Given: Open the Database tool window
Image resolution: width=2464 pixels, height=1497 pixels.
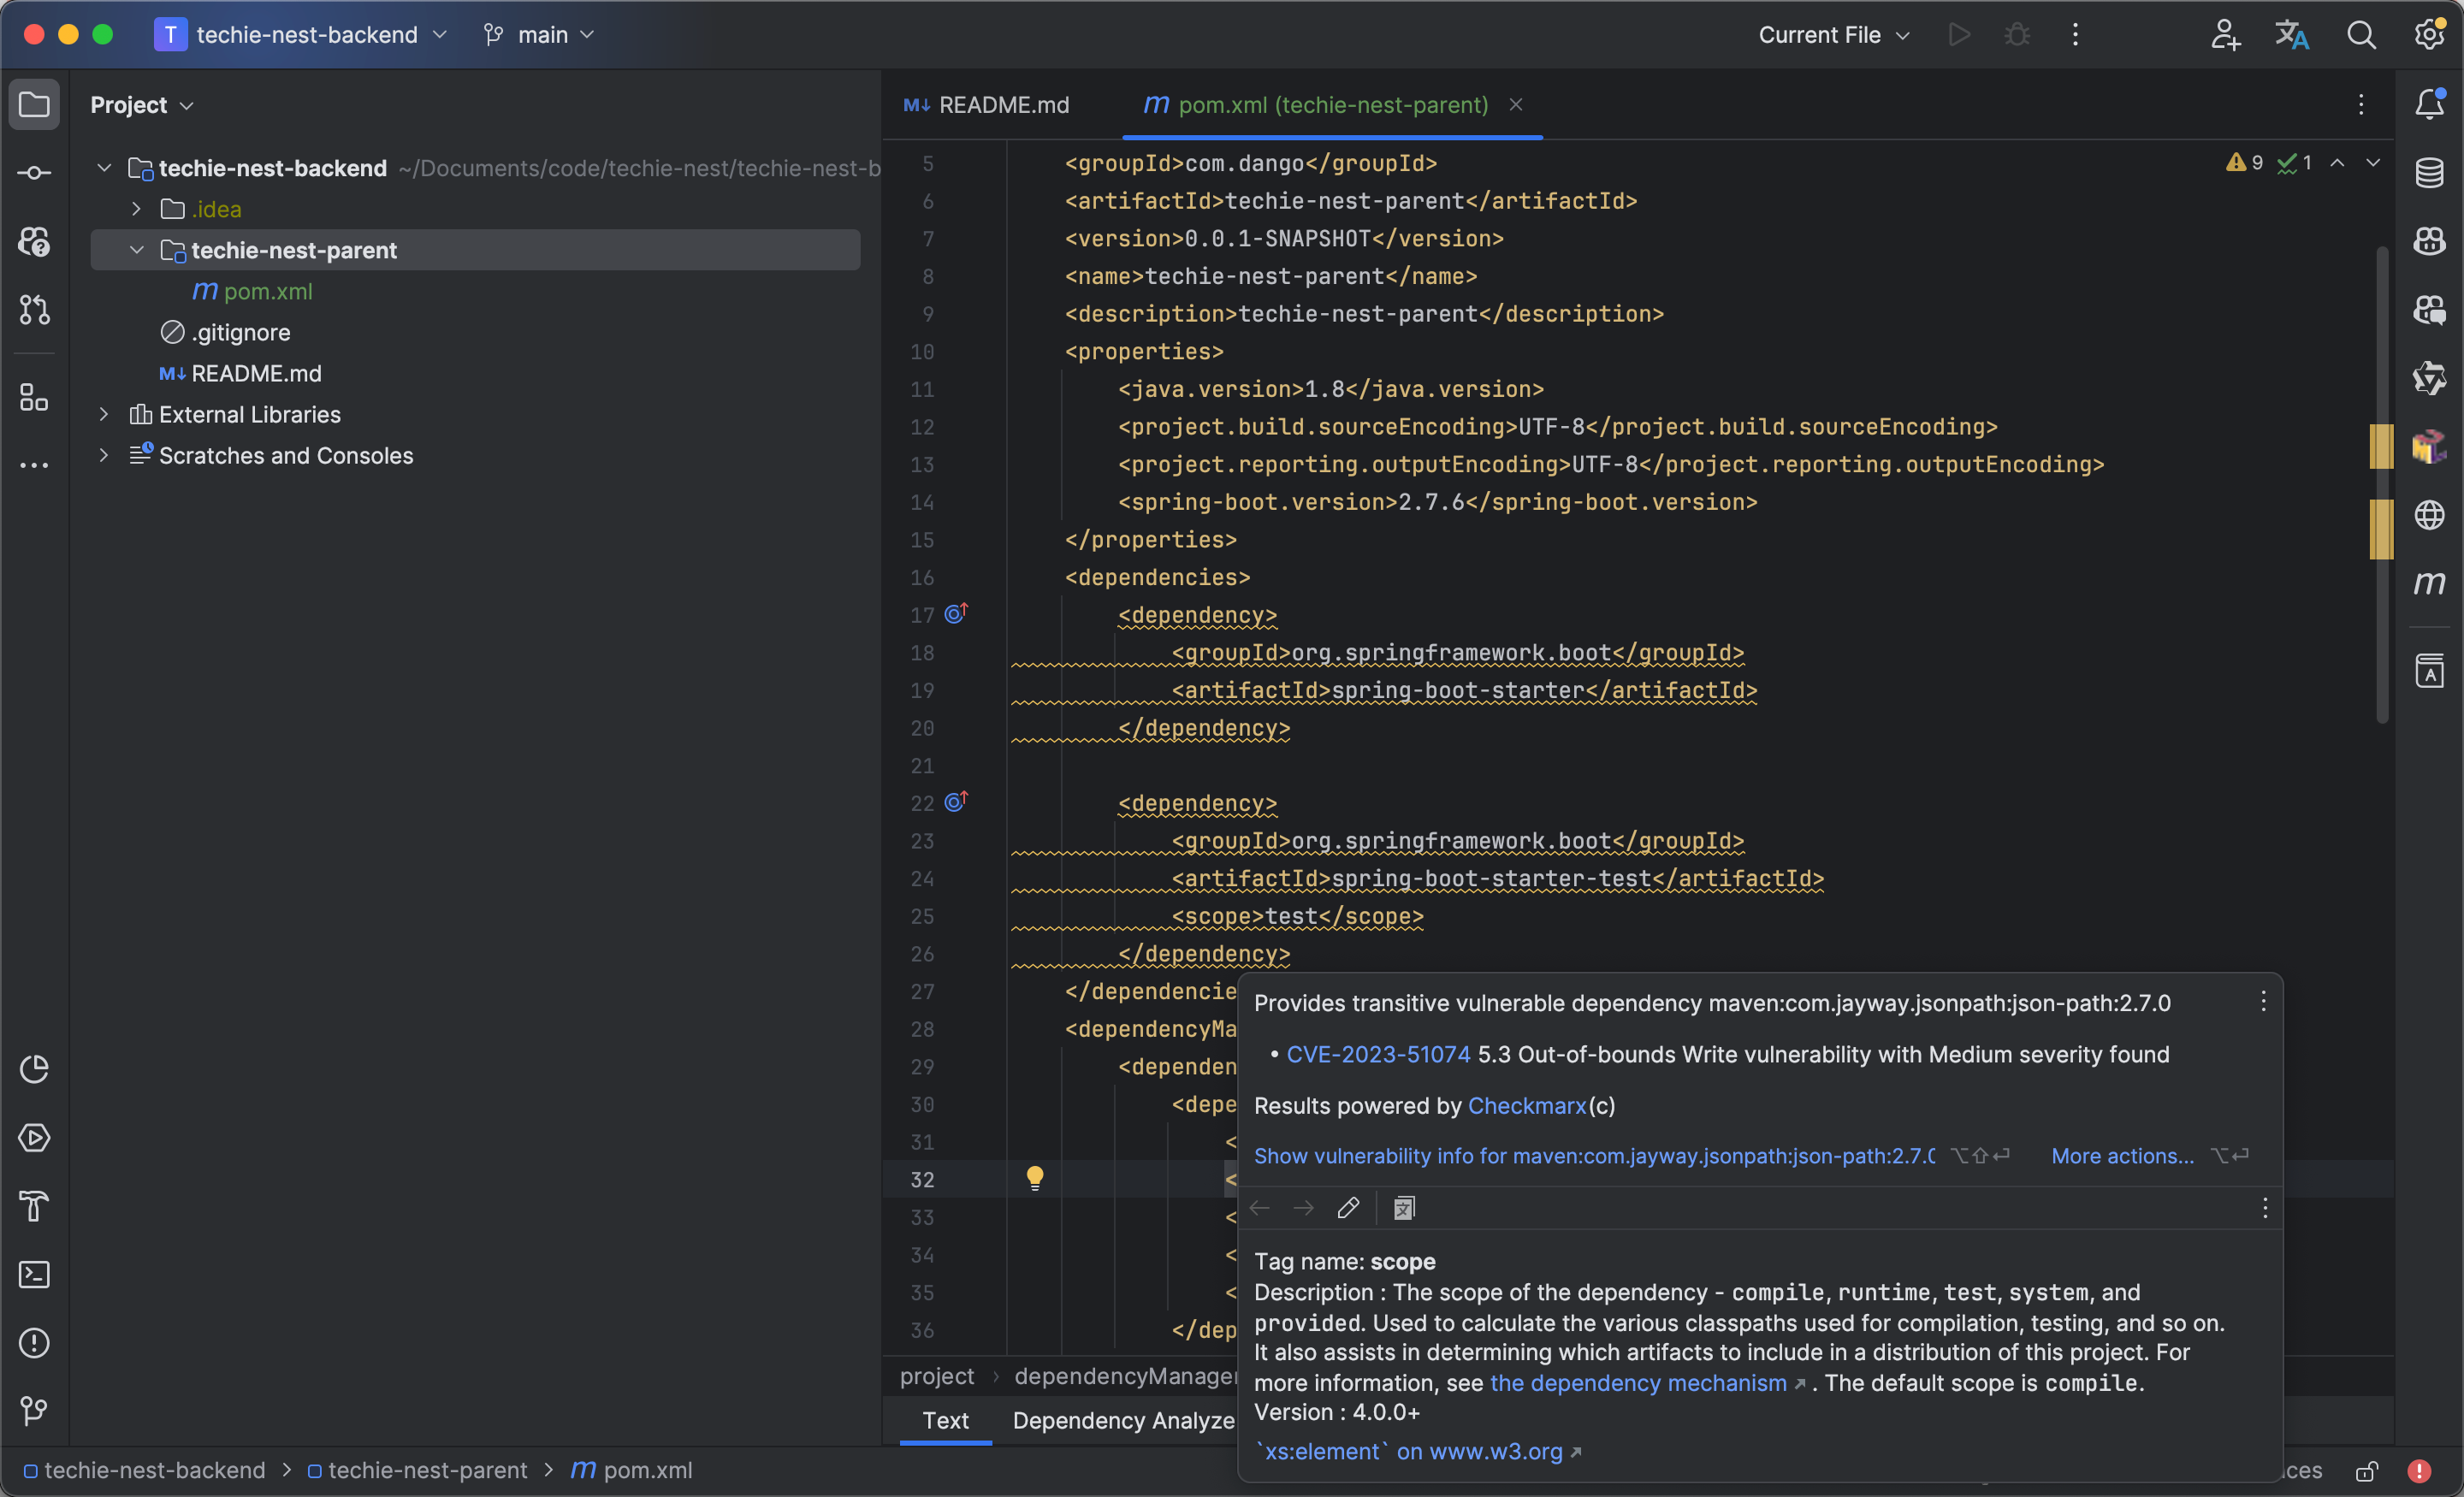Looking at the screenshot, I should [x=2429, y=173].
